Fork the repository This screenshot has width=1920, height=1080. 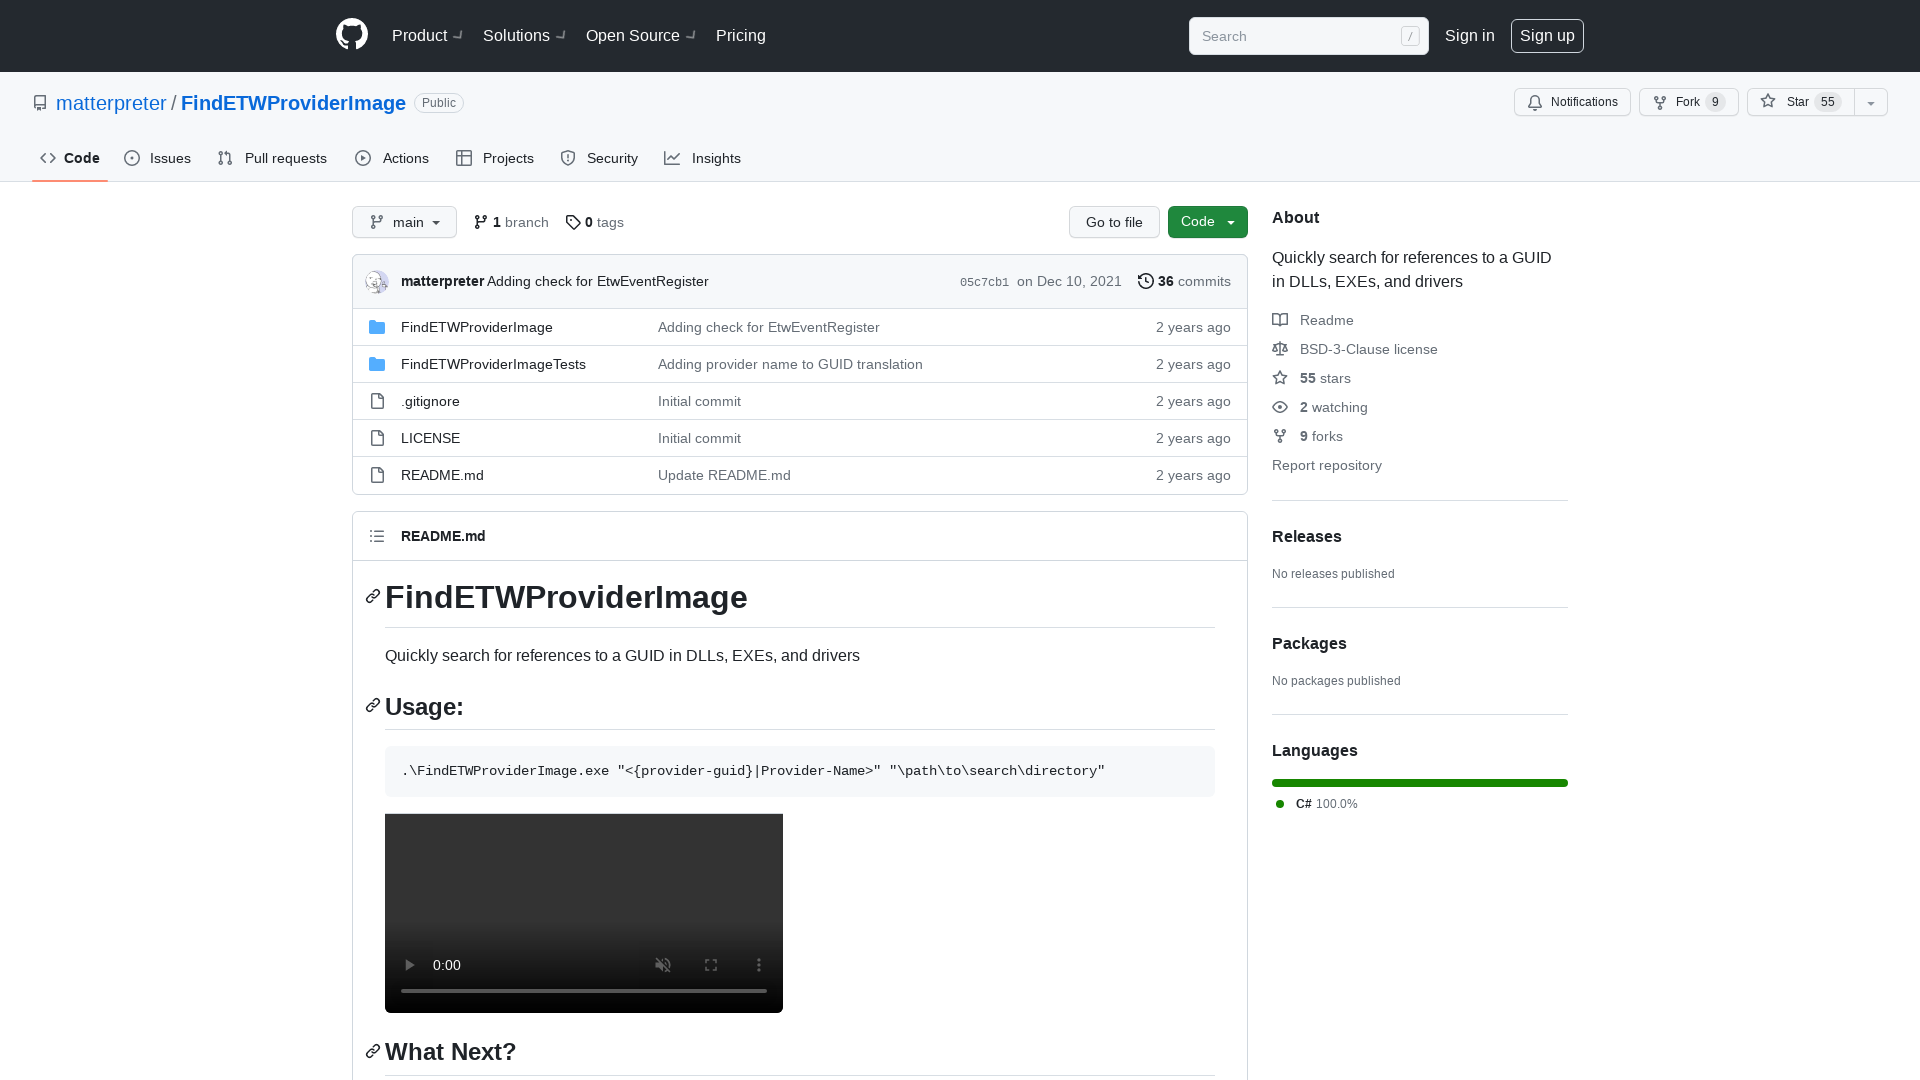click(x=1688, y=102)
